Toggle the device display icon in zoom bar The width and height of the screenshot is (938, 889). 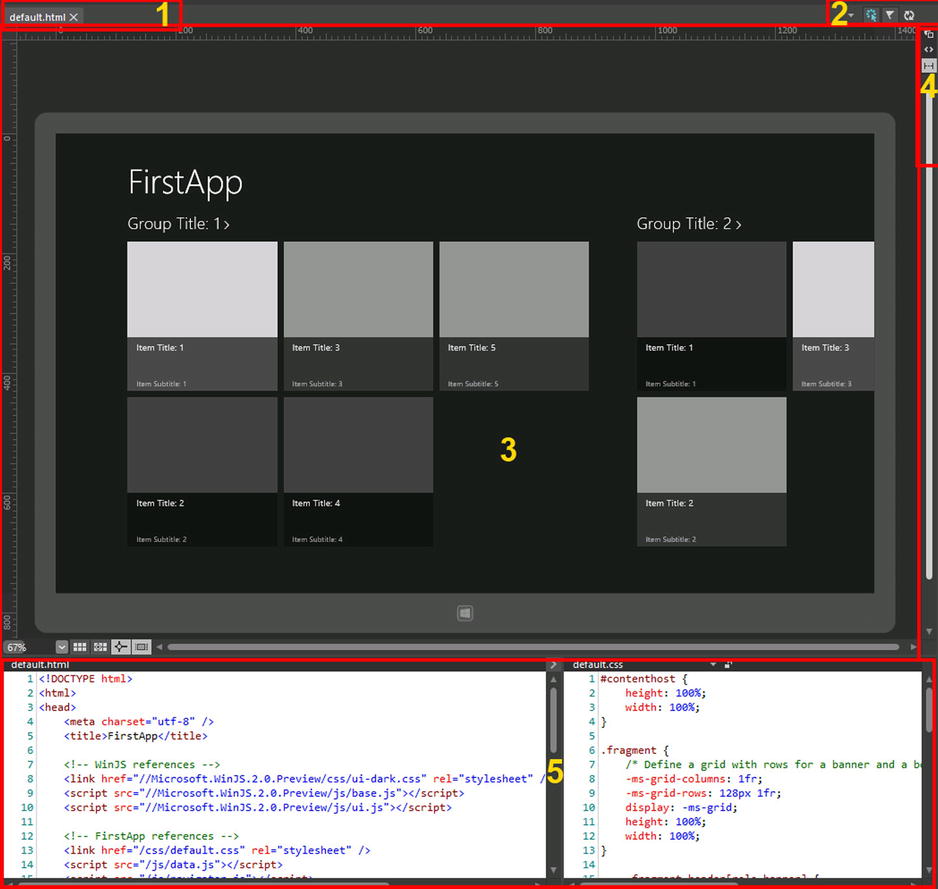[142, 647]
